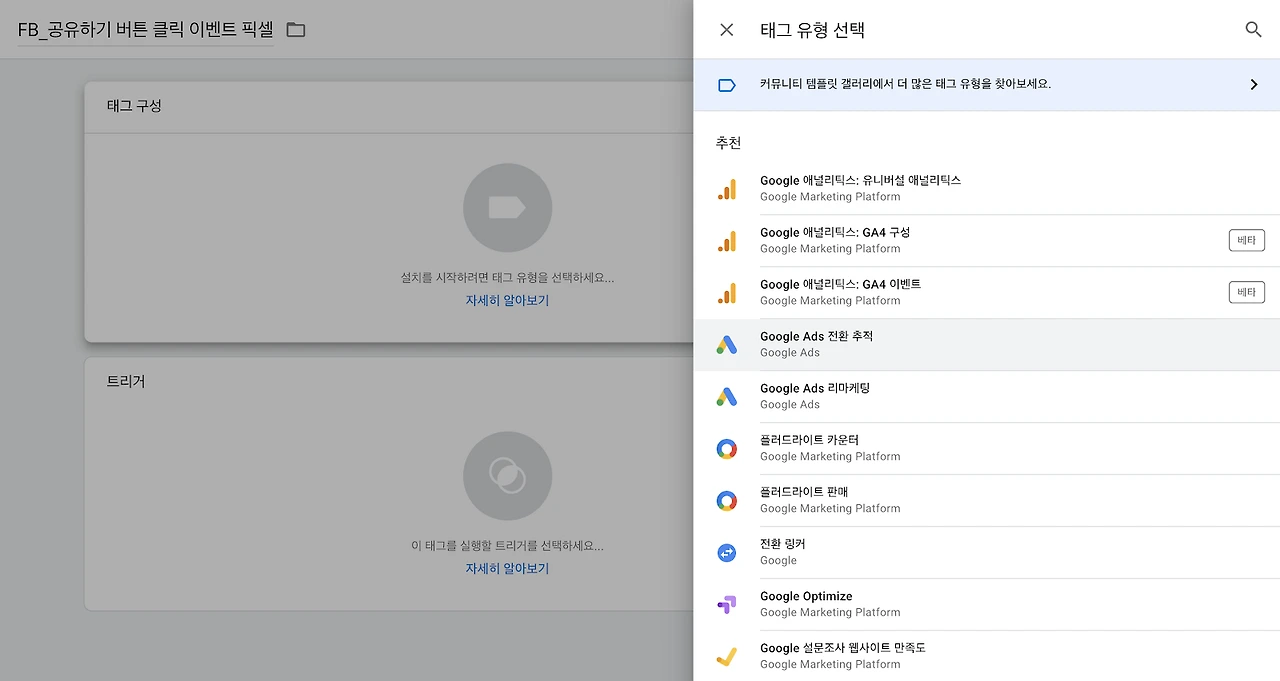Screen dimensions: 1280x681
Task: Expand community template gallery chevron arrow
Action: coord(1254,85)
